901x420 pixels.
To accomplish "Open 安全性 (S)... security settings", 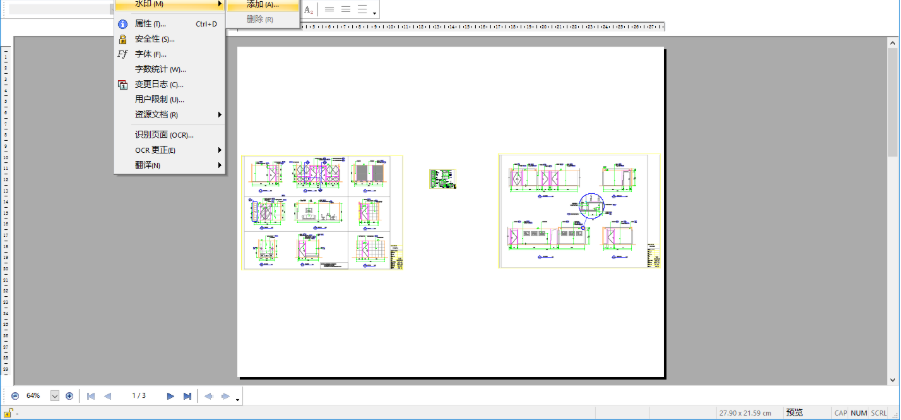I will [x=170, y=39].
